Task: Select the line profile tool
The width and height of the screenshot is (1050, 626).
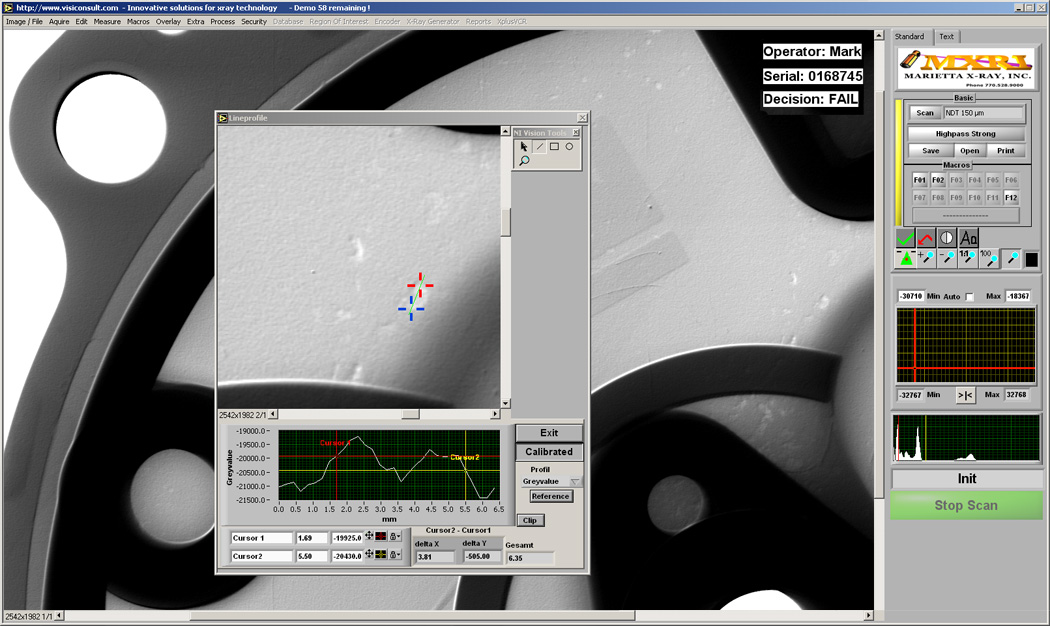Action: [x=539, y=146]
